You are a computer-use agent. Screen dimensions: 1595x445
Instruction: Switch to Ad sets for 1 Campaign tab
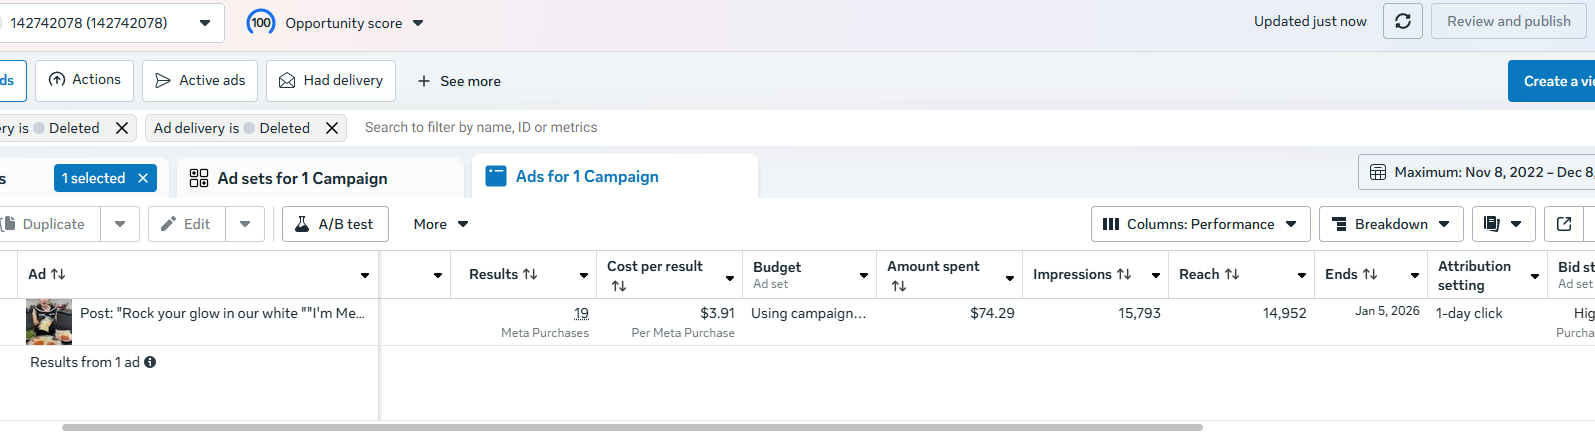pyautogui.click(x=303, y=178)
